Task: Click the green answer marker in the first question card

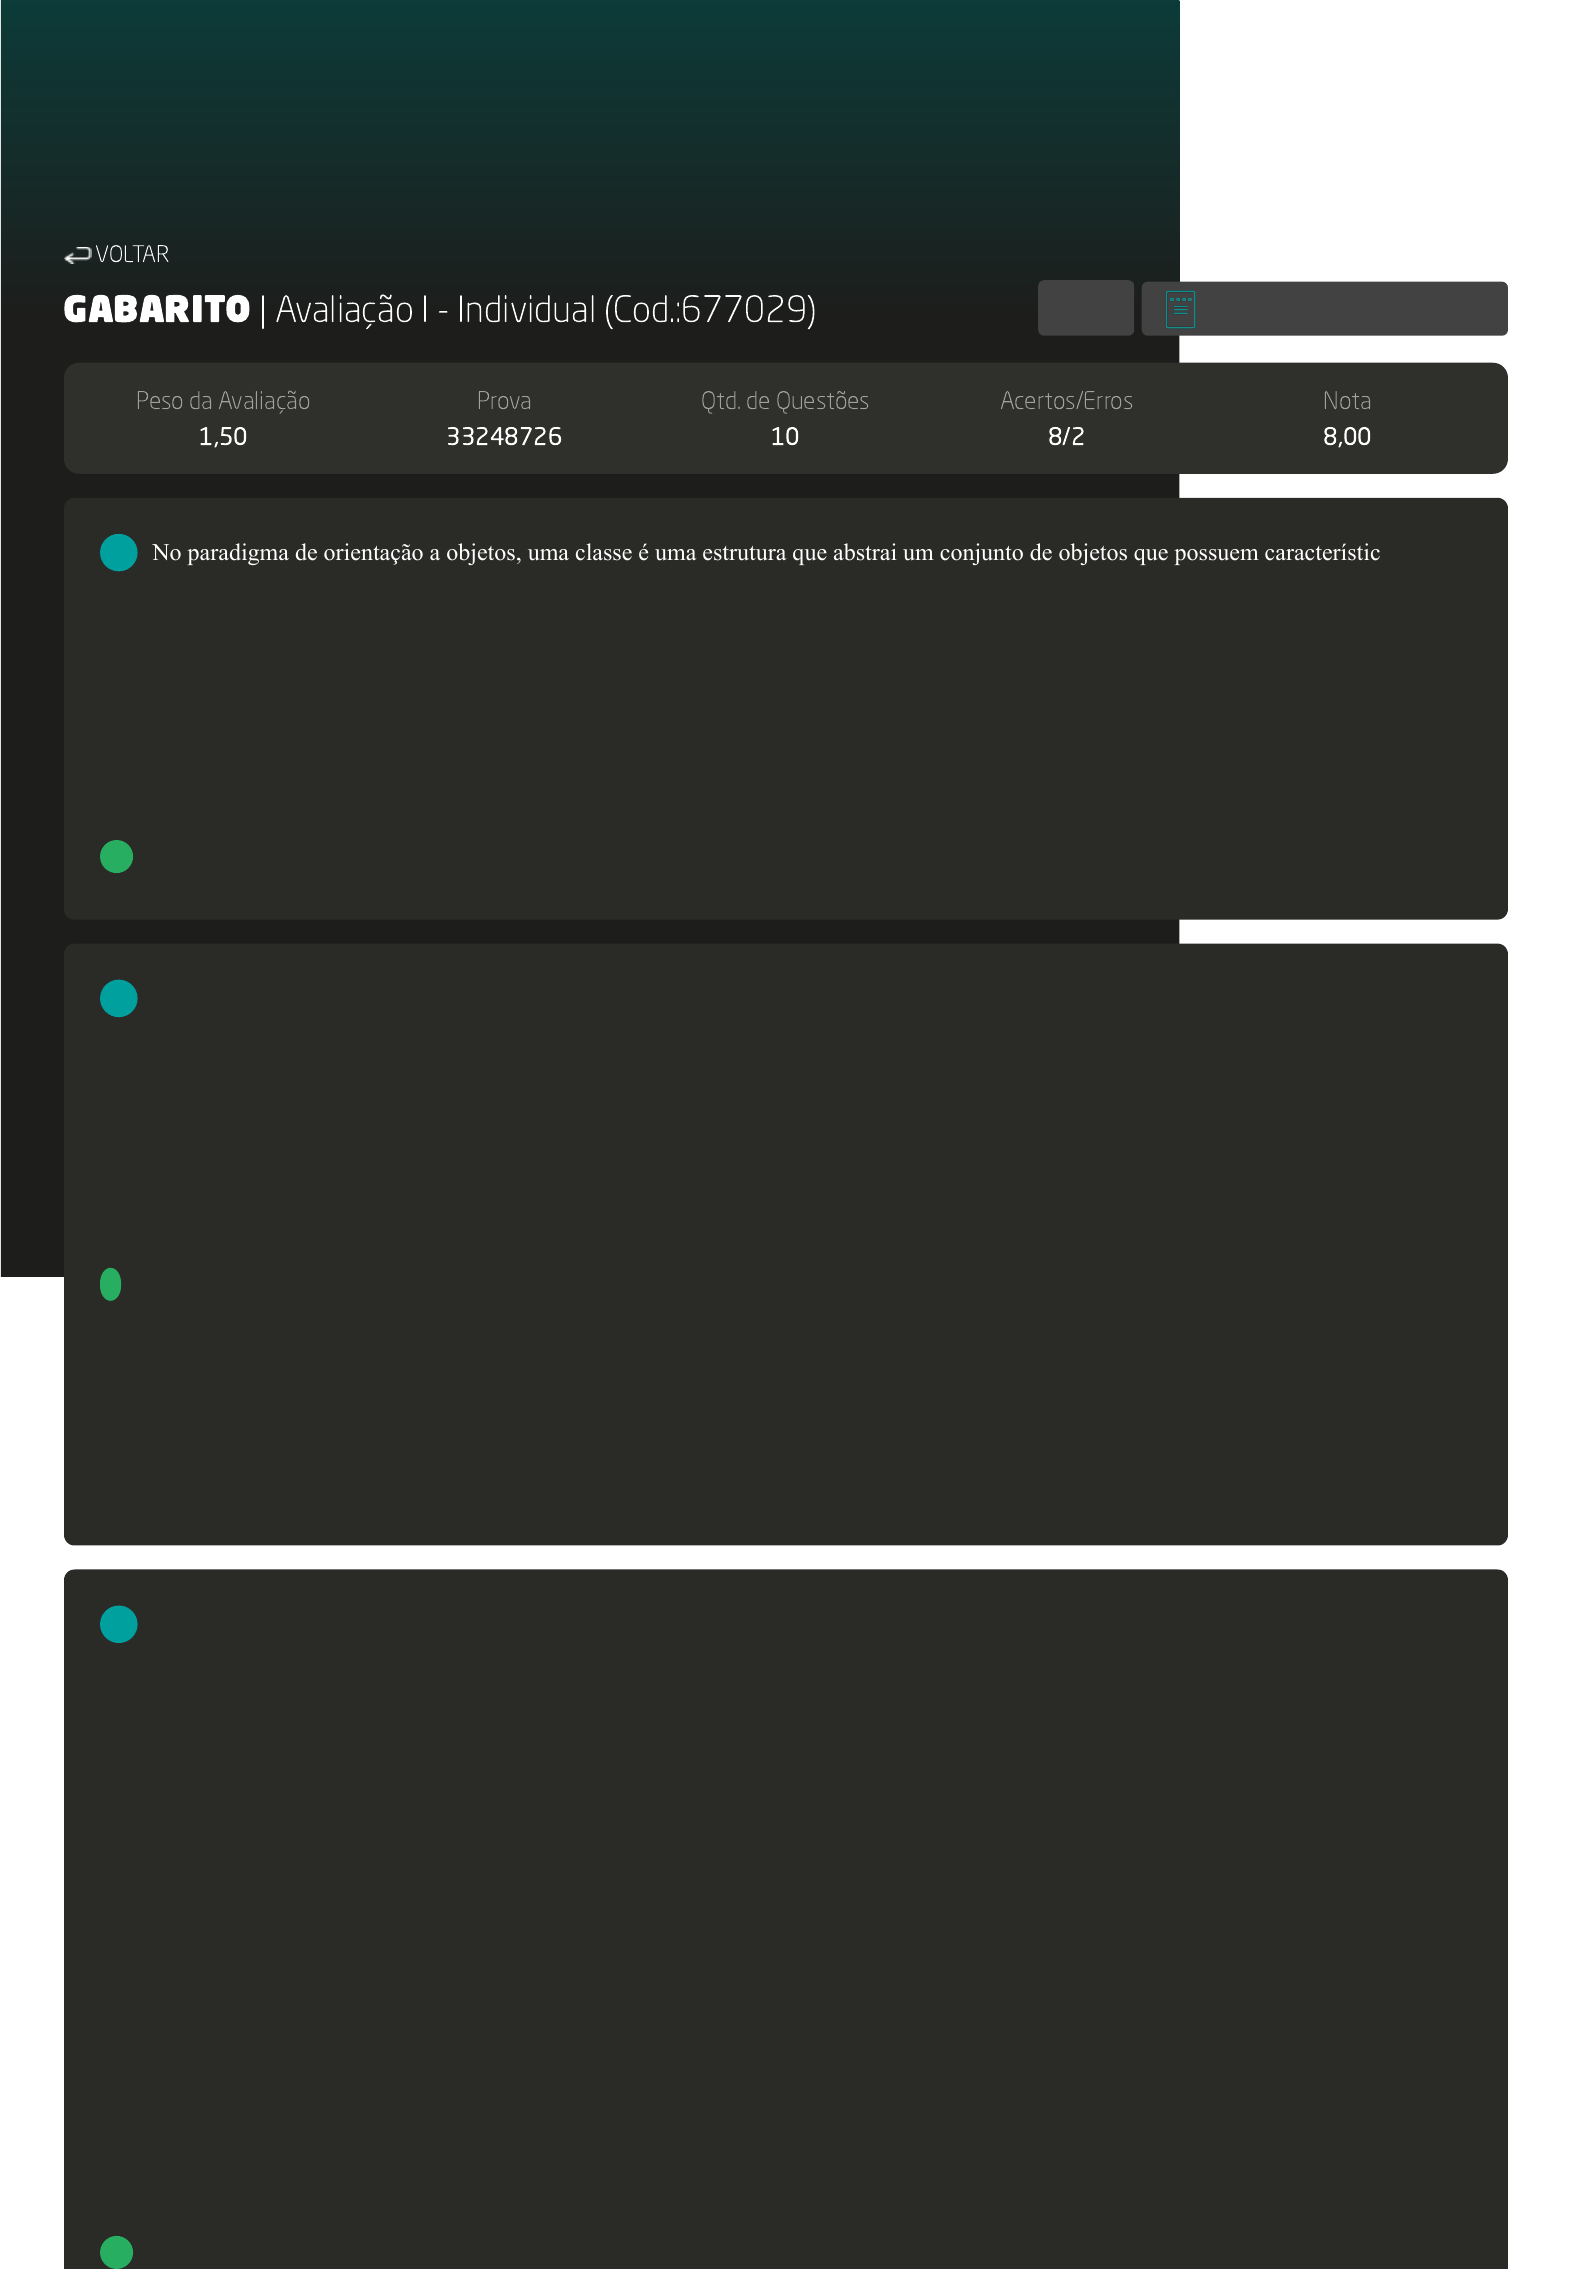Action: pos(117,857)
